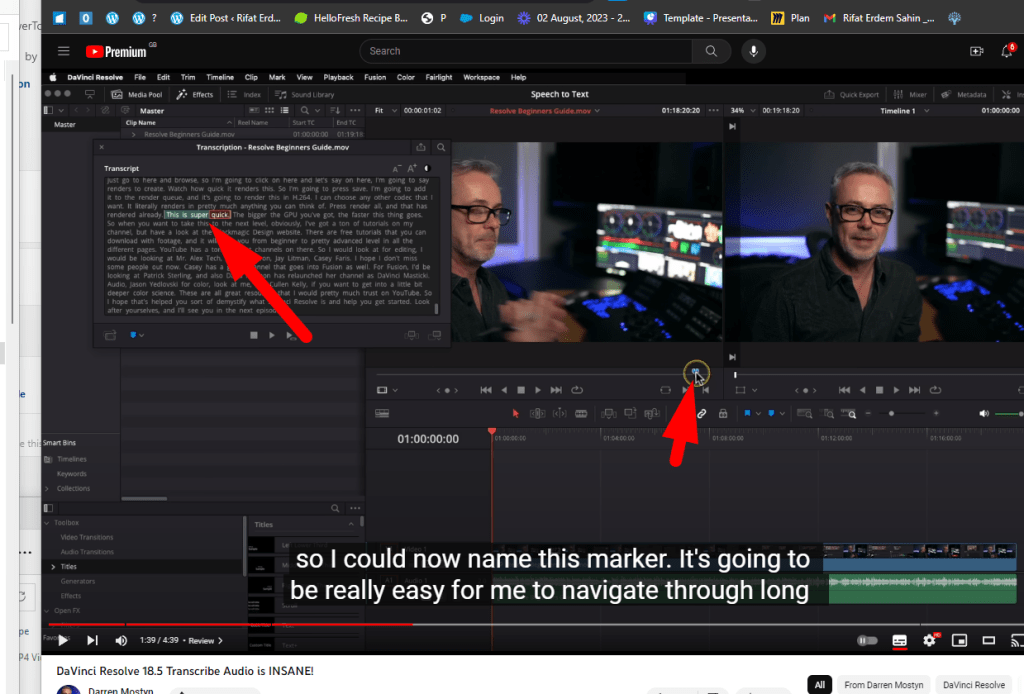Open the Mixer panel

pos(910,95)
